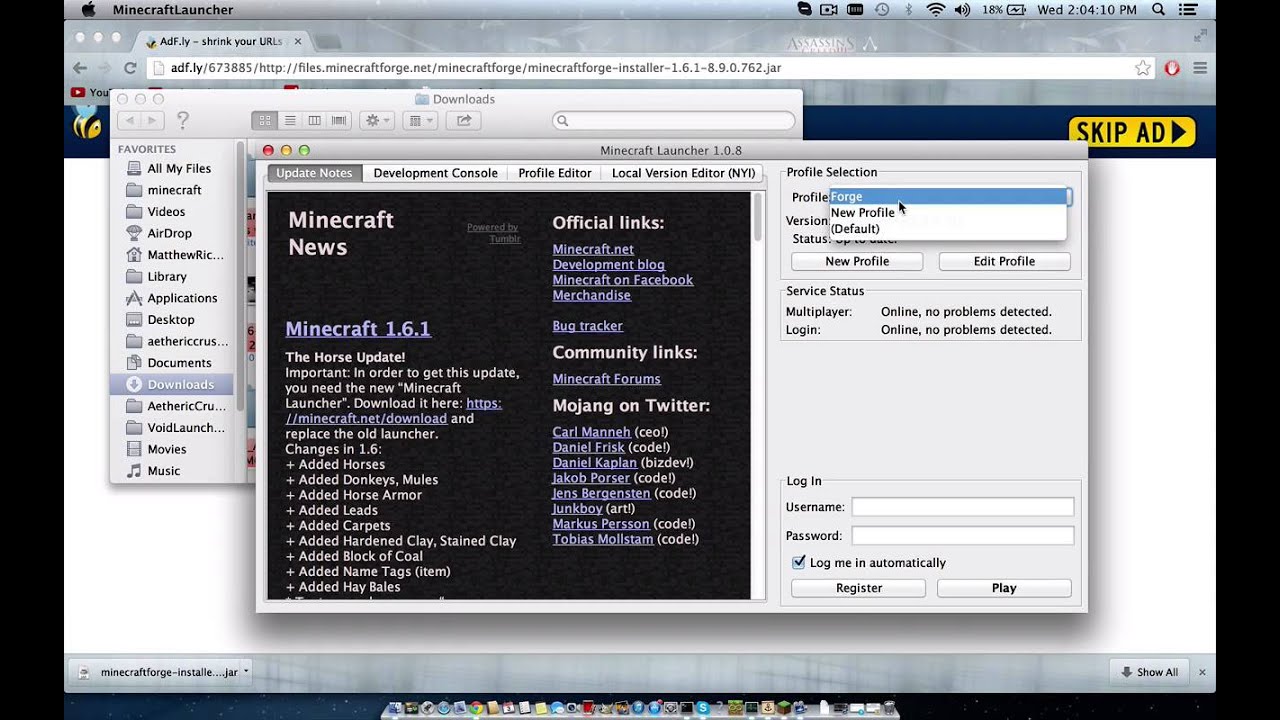Open Spotlight search in menu bar

pos(1159,10)
